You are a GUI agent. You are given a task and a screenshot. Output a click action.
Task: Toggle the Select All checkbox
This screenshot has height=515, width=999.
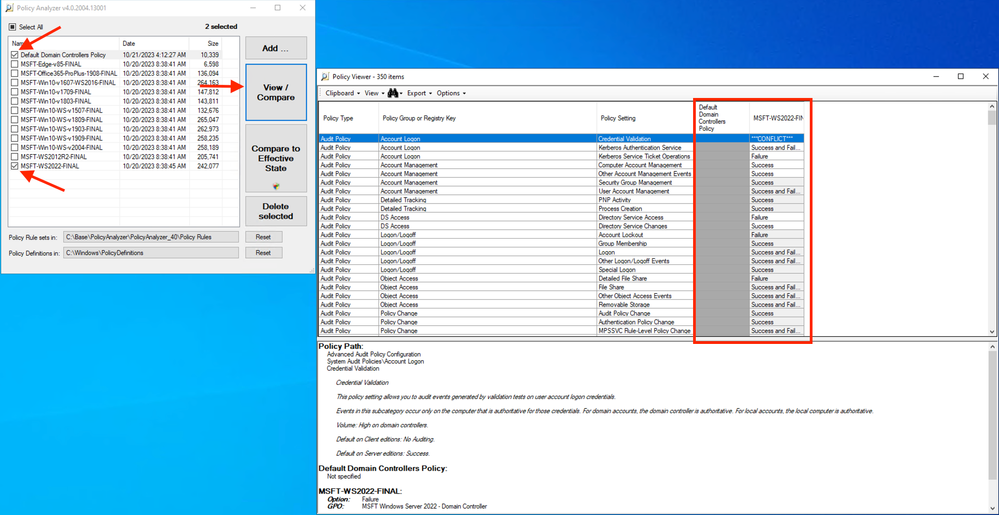click(x=12, y=27)
